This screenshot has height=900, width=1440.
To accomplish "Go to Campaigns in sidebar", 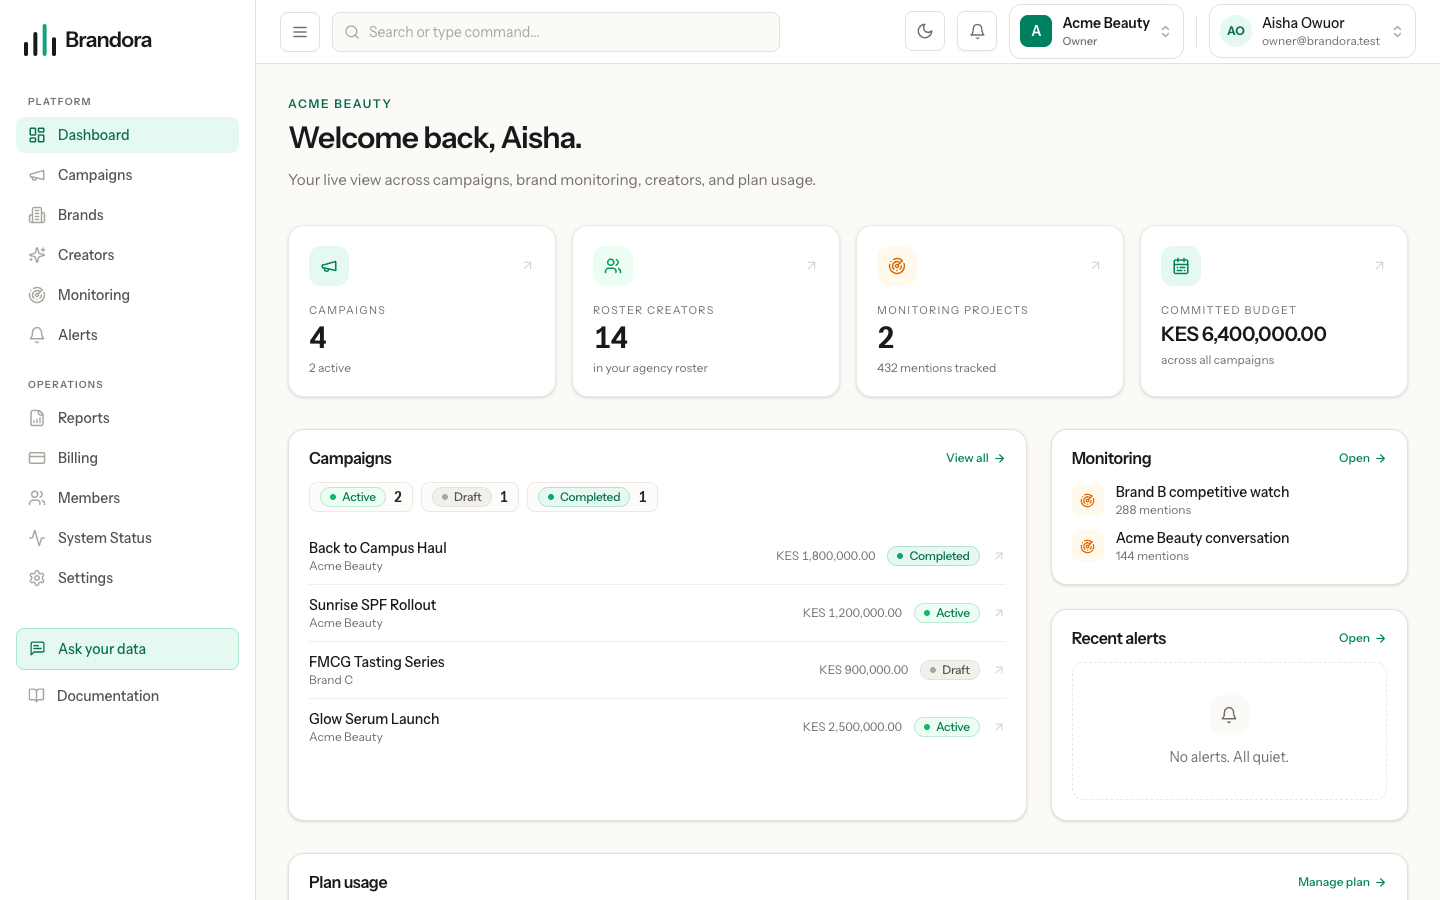I will tap(127, 175).
